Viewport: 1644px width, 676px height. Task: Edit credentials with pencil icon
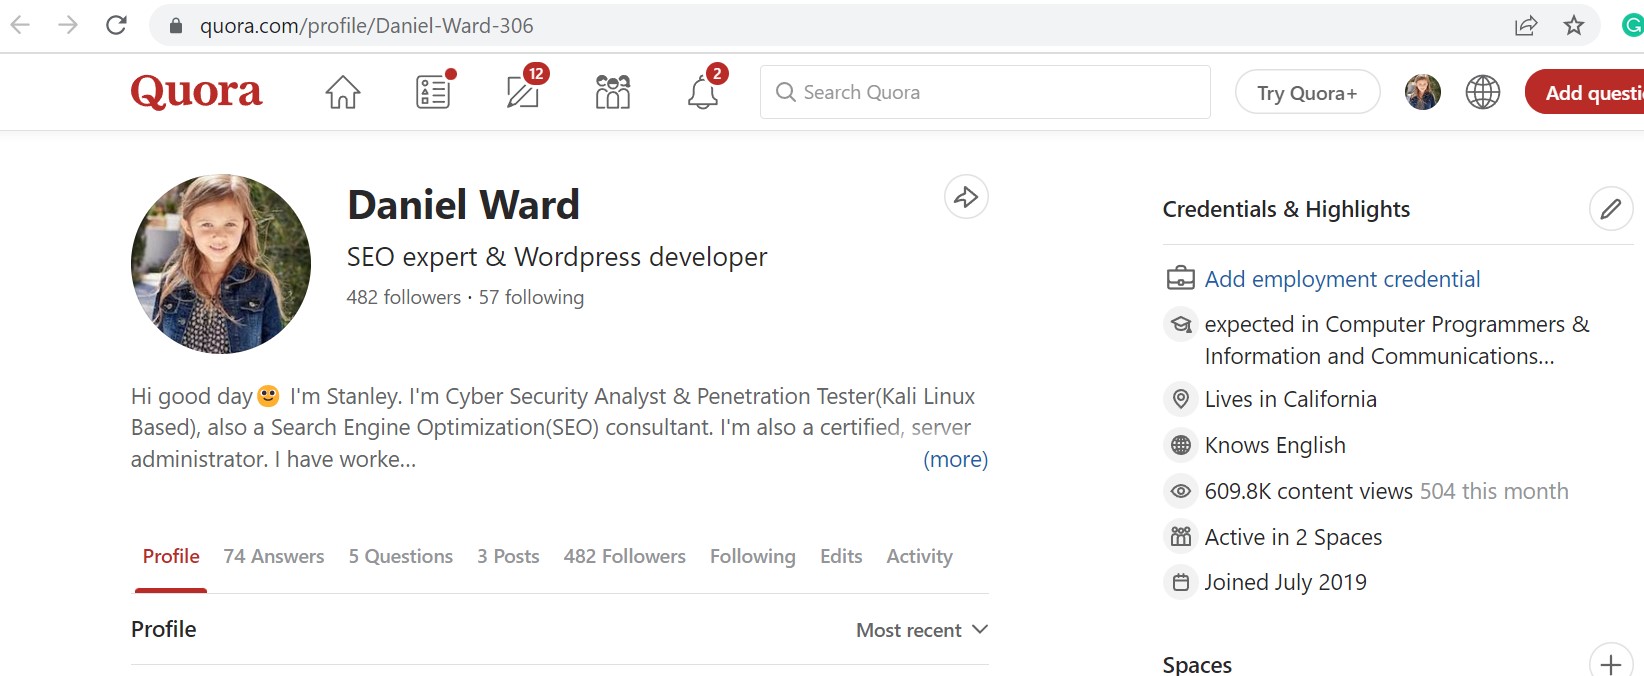coord(1610,209)
